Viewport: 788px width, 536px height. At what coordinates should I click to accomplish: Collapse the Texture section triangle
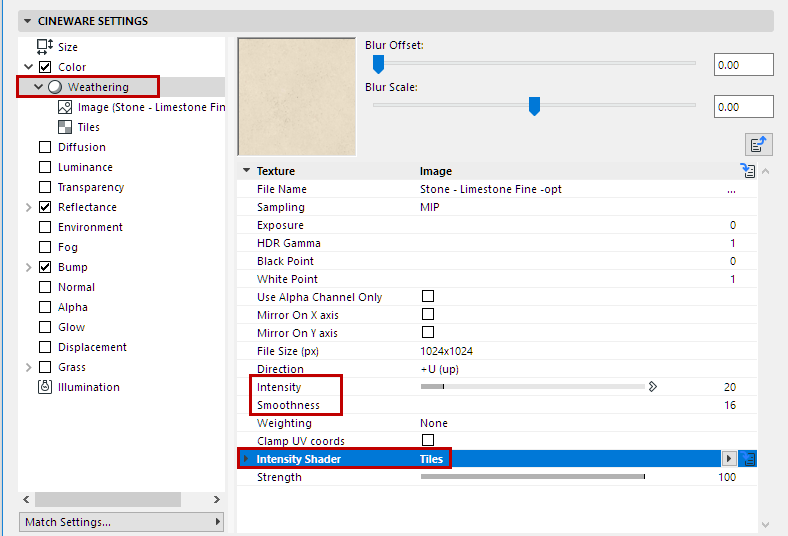(x=246, y=170)
